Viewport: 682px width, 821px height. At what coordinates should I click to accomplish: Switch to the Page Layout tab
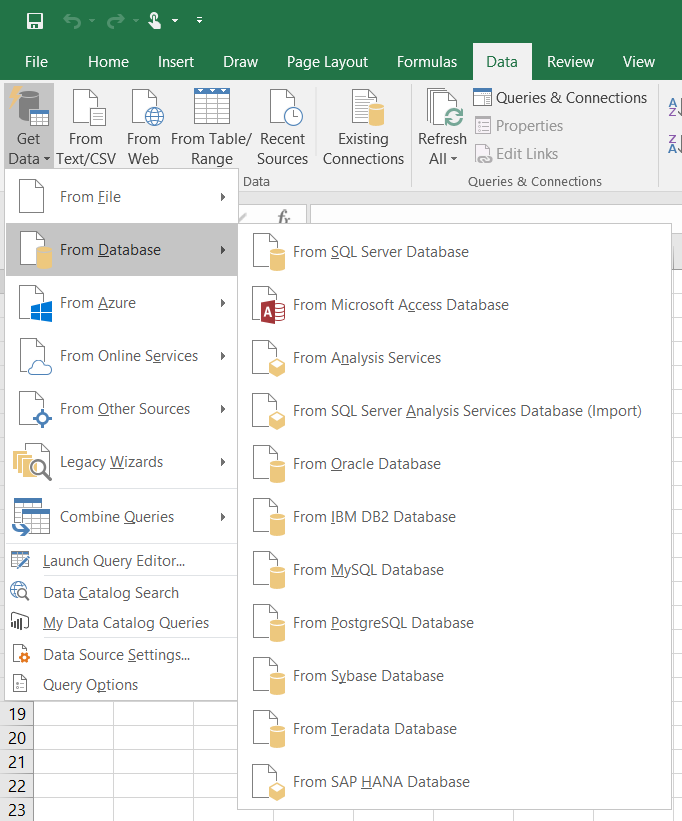pyautogui.click(x=327, y=62)
